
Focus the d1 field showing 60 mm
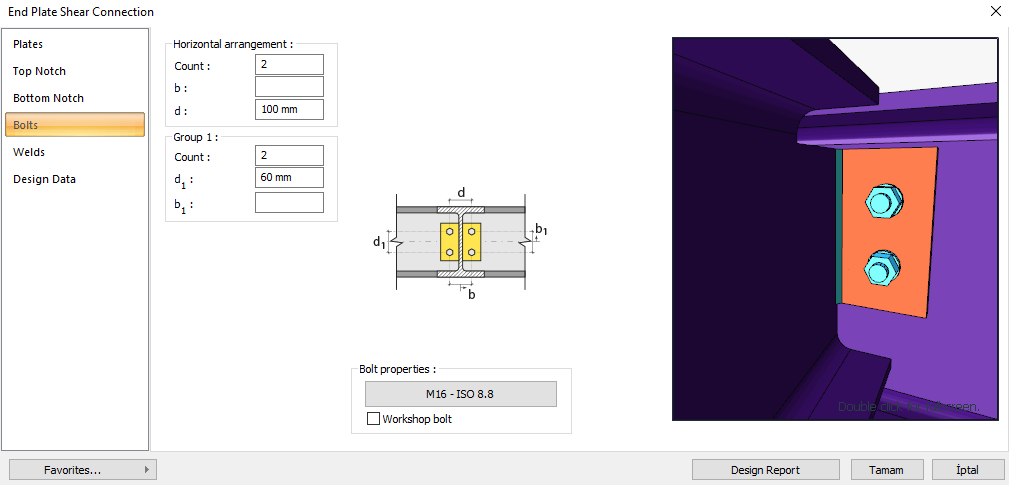pyautogui.click(x=289, y=178)
